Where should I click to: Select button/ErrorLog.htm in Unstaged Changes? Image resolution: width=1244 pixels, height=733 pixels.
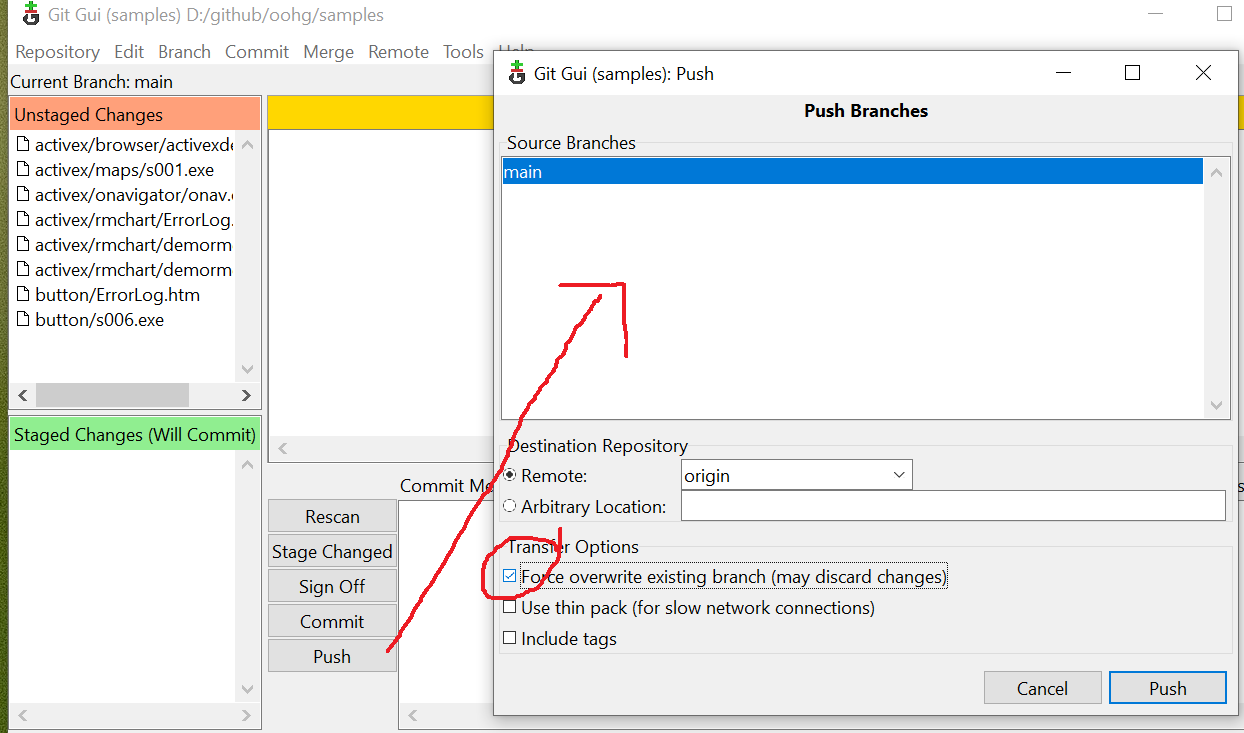[117, 295]
